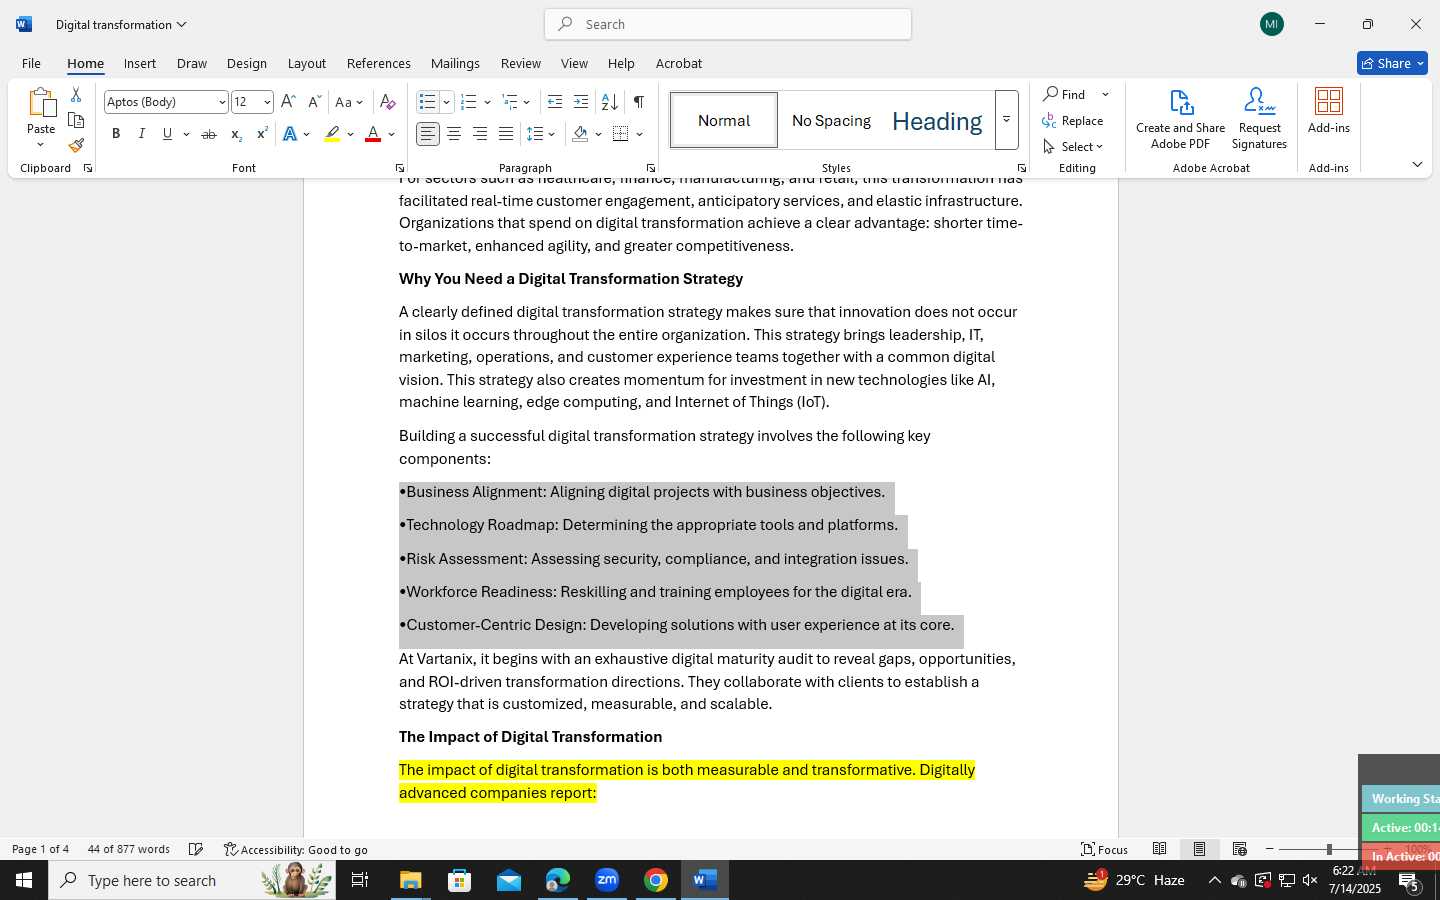This screenshot has height=900, width=1440.
Task: Open Request Signatures tool
Action: [x=1259, y=119]
